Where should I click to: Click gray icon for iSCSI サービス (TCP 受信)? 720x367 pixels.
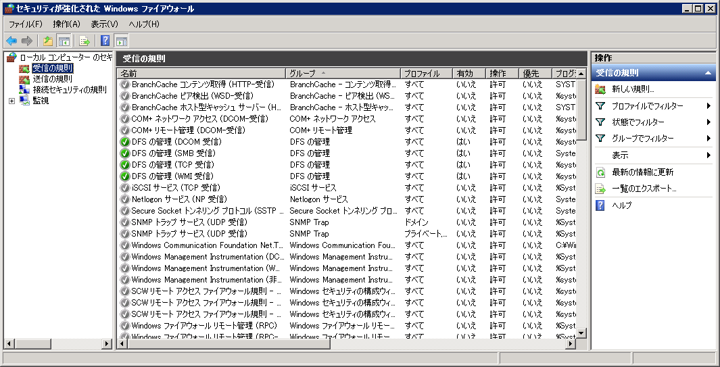click(124, 188)
